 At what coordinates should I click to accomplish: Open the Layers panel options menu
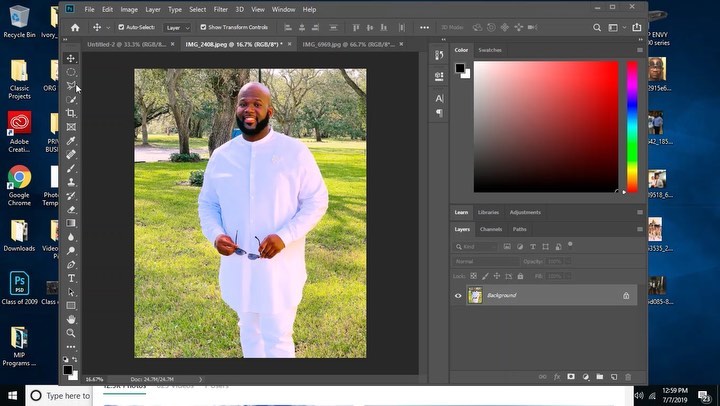point(640,229)
